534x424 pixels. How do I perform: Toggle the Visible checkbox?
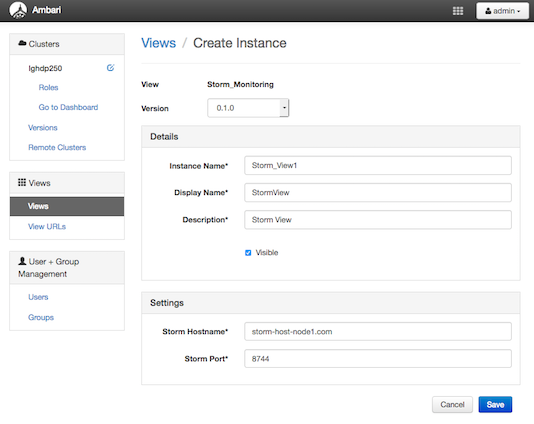pyautogui.click(x=248, y=253)
